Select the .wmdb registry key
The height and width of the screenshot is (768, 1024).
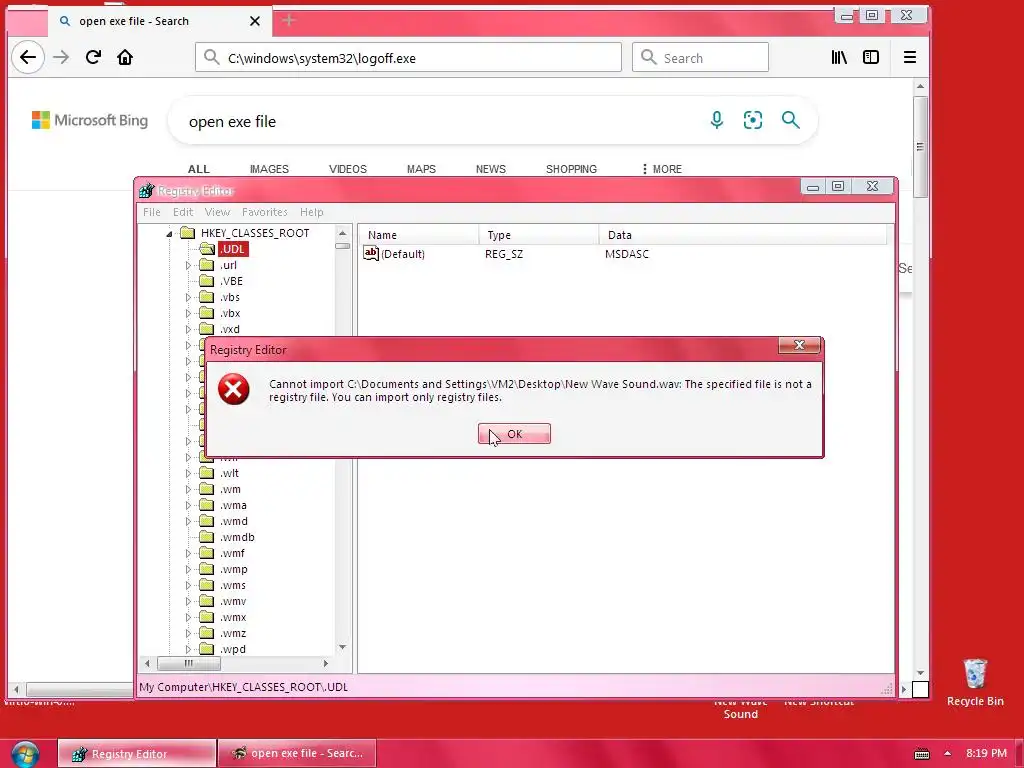tap(237, 537)
